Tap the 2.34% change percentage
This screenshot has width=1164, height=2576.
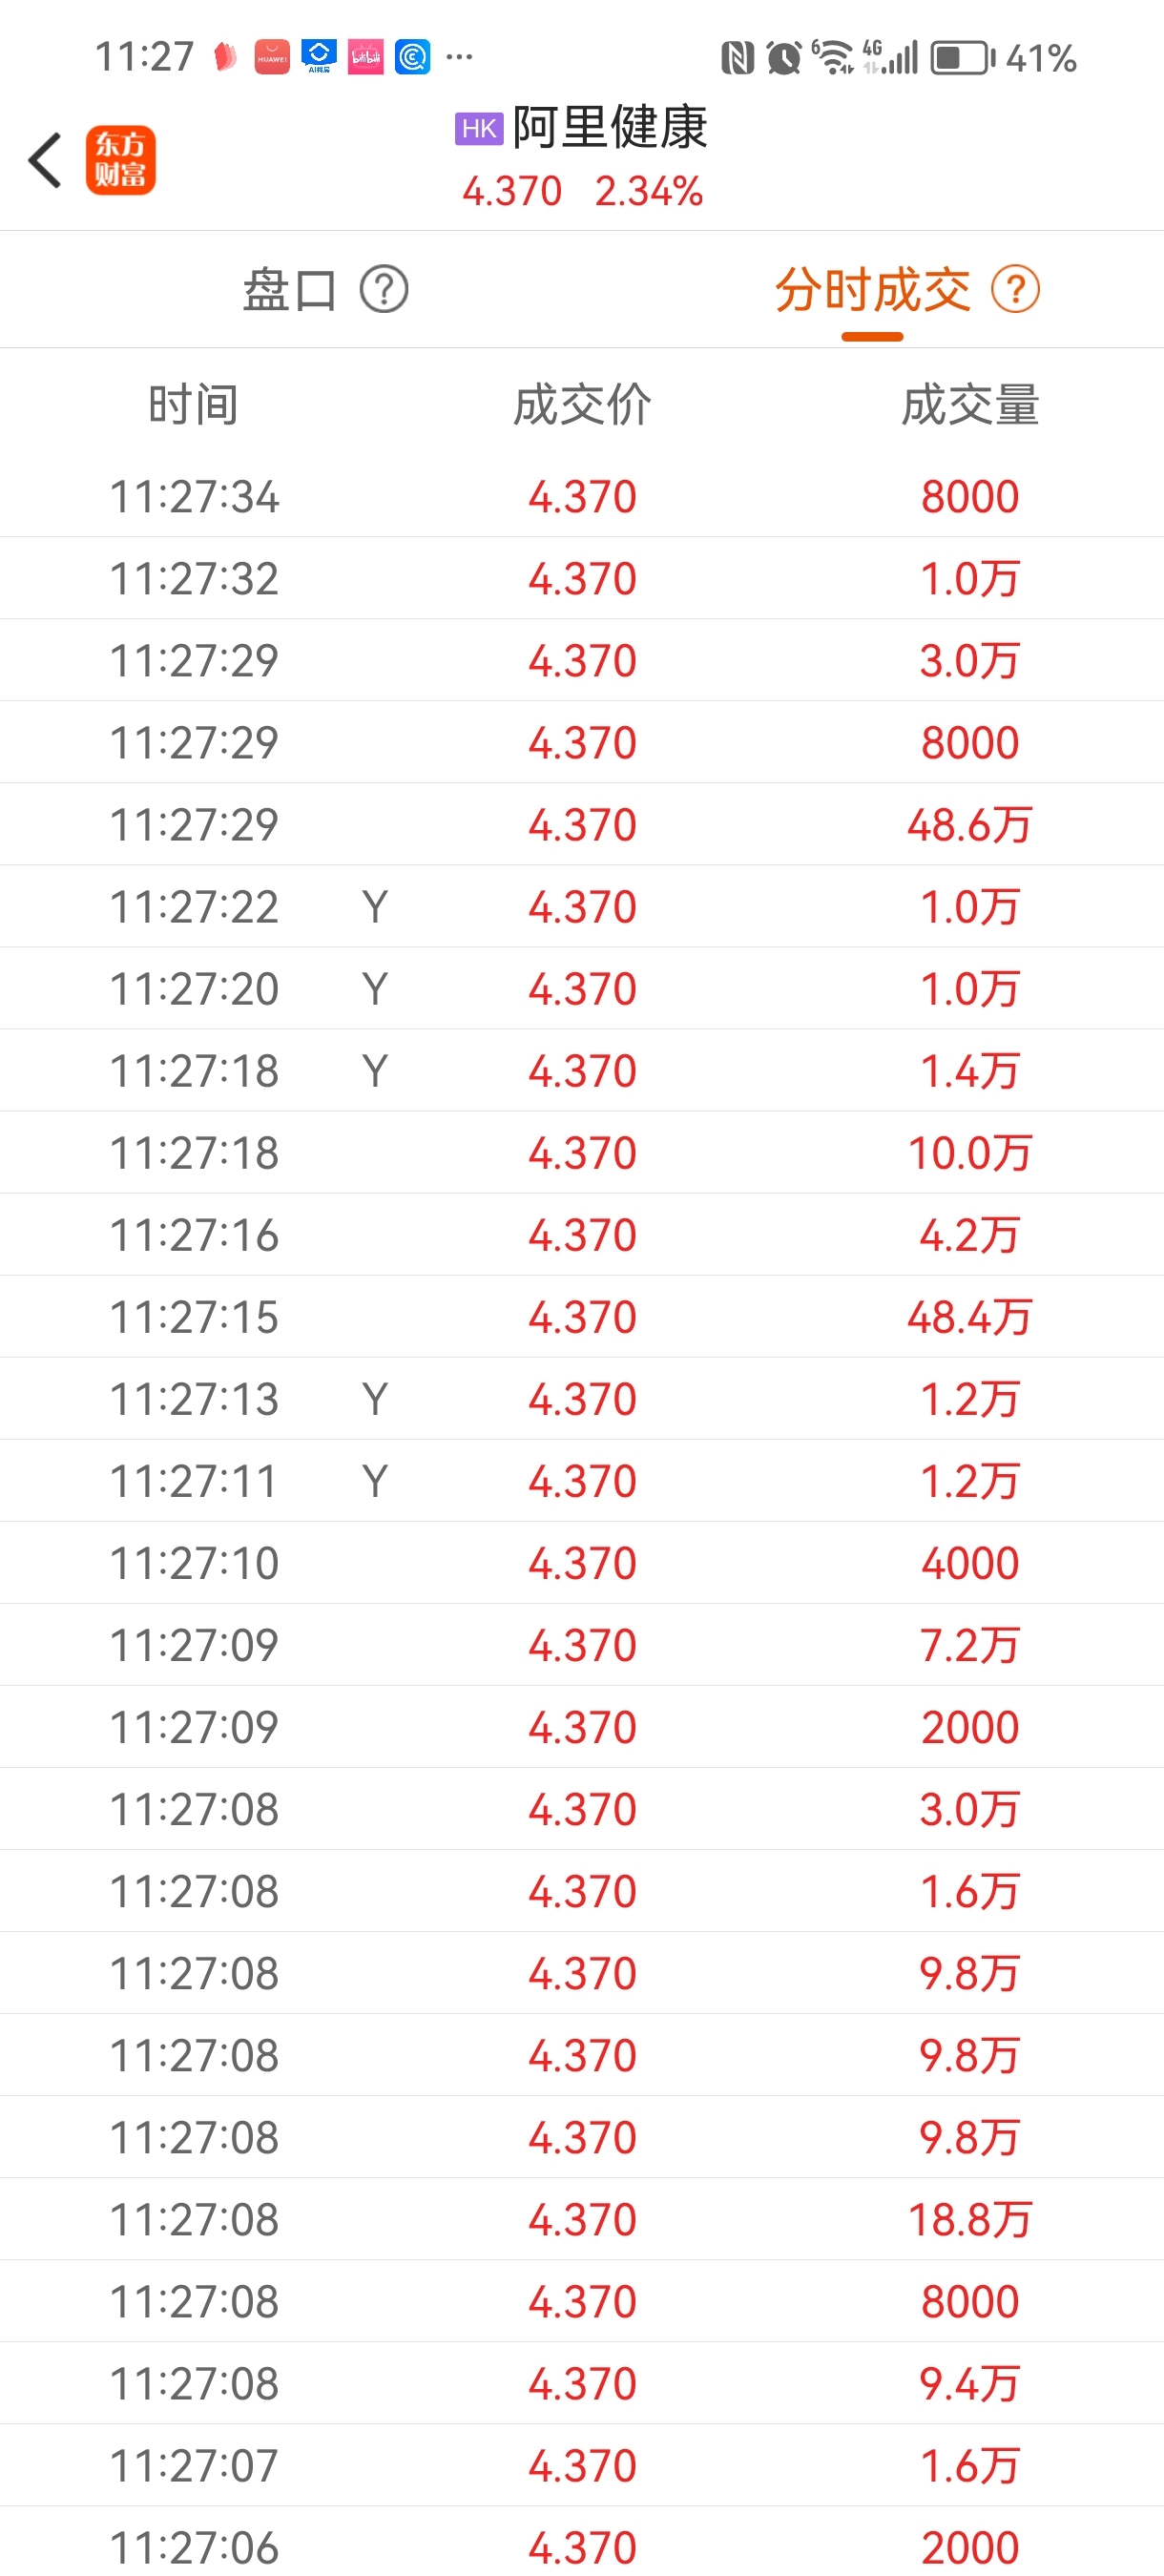(x=649, y=191)
